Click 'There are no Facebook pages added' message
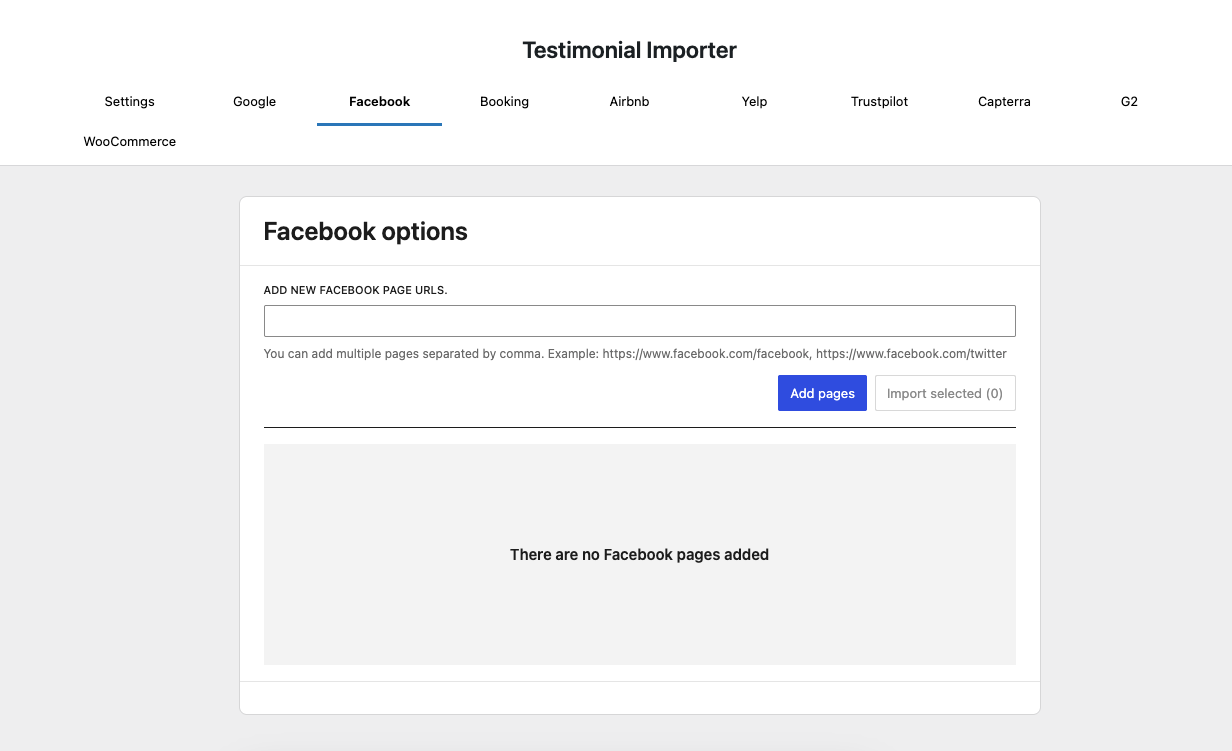1232x751 pixels. [x=640, y=554]
